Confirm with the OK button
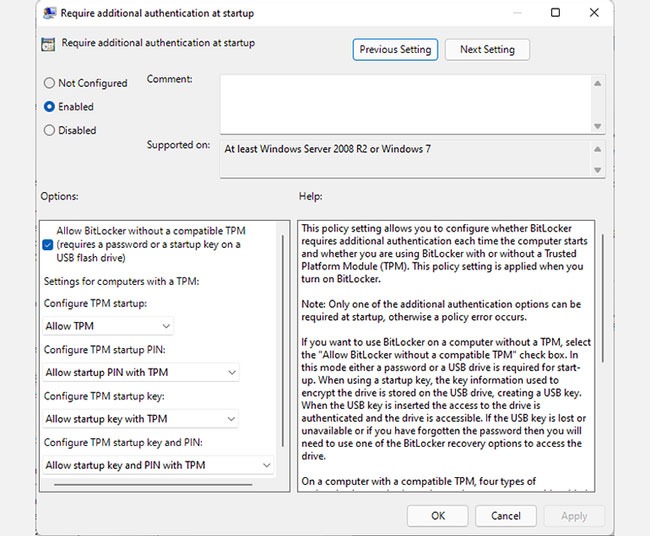 point(438,516)
